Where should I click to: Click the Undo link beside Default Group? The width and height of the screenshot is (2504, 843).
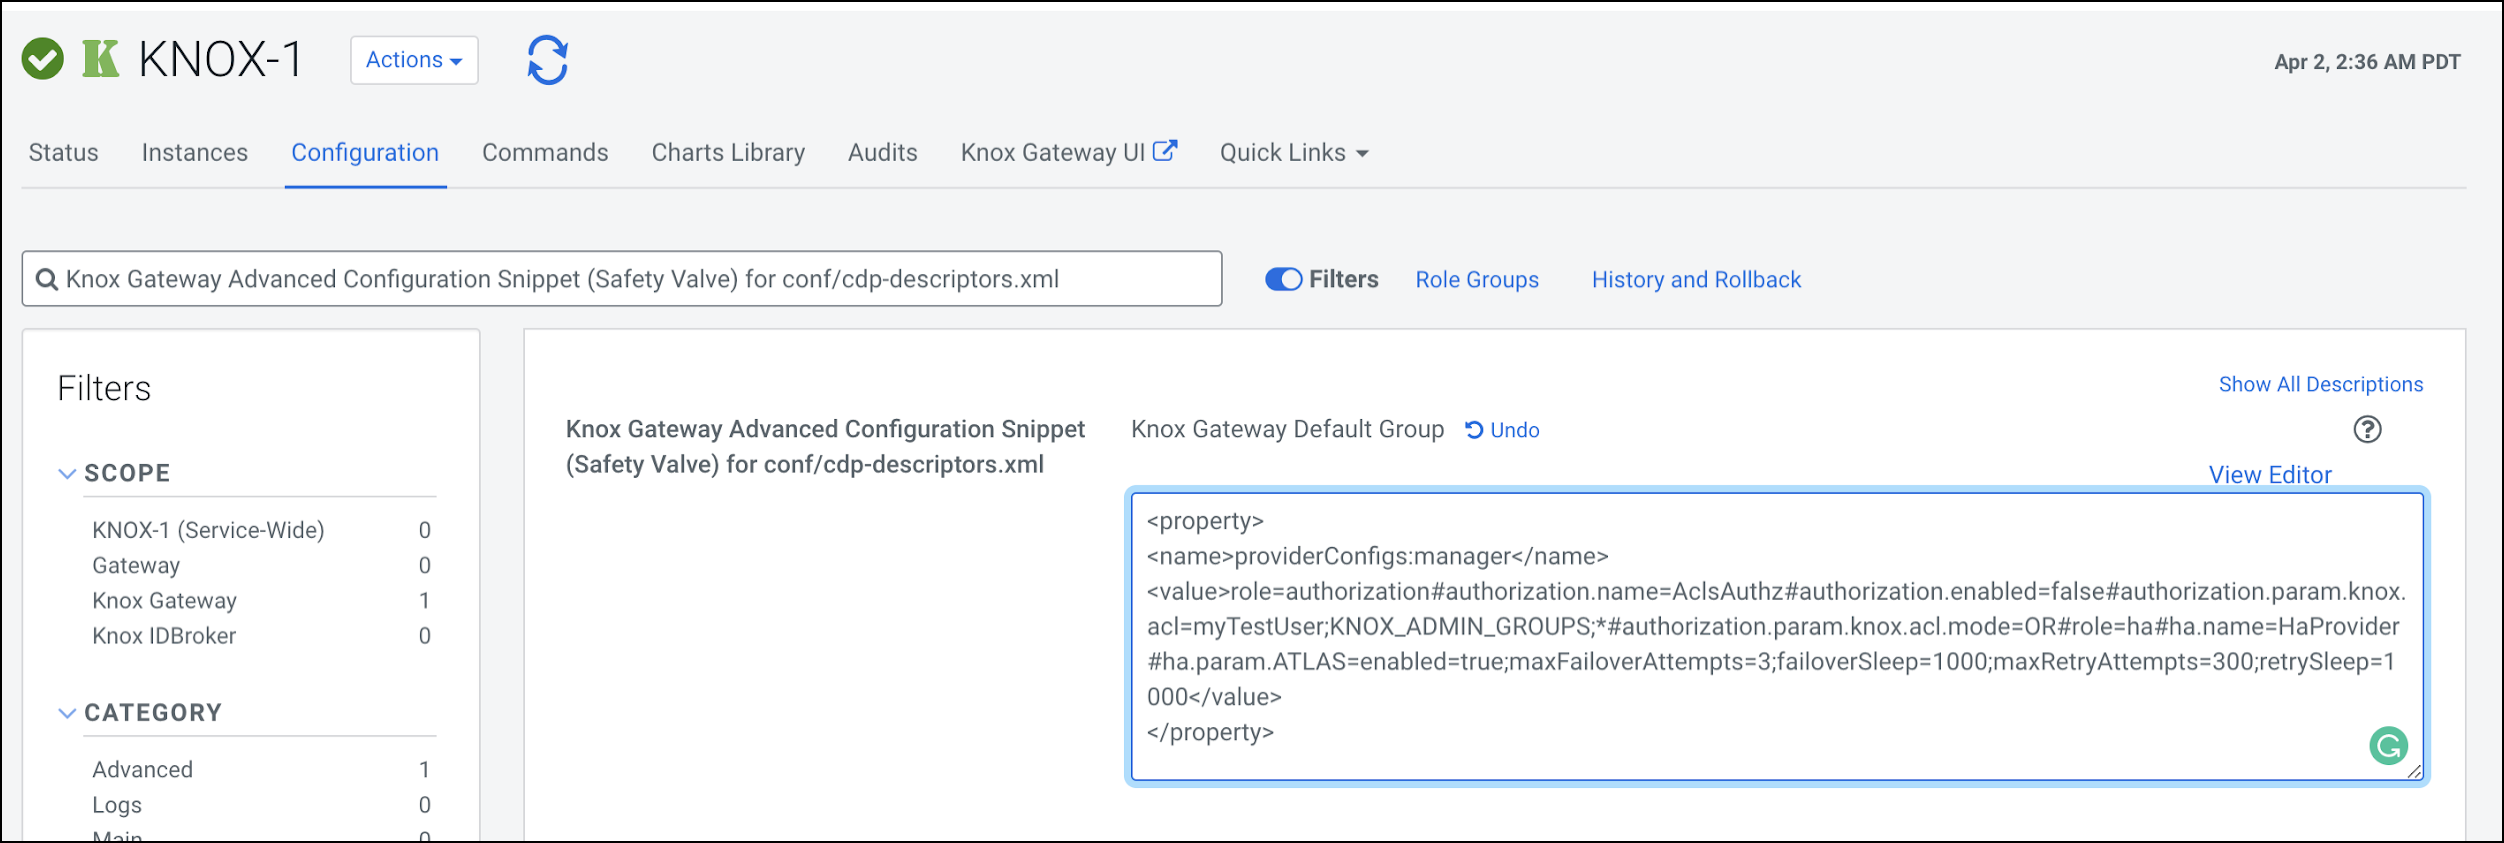[1502, 430]
